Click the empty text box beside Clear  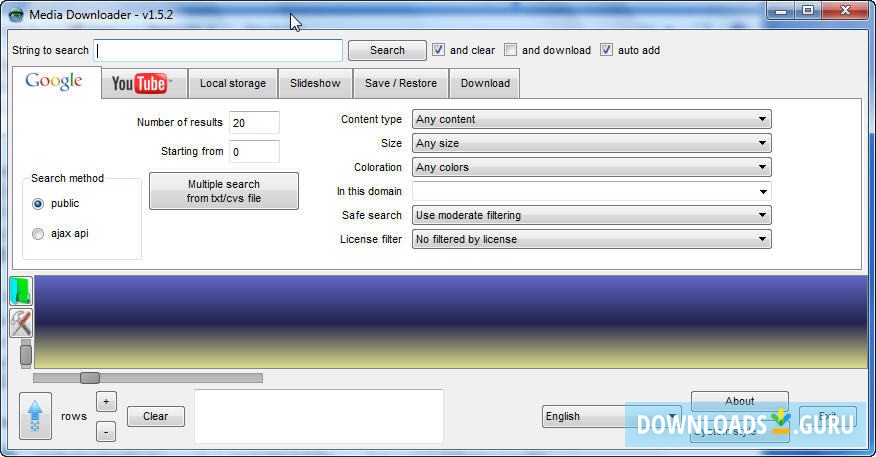tap(319, 416)
